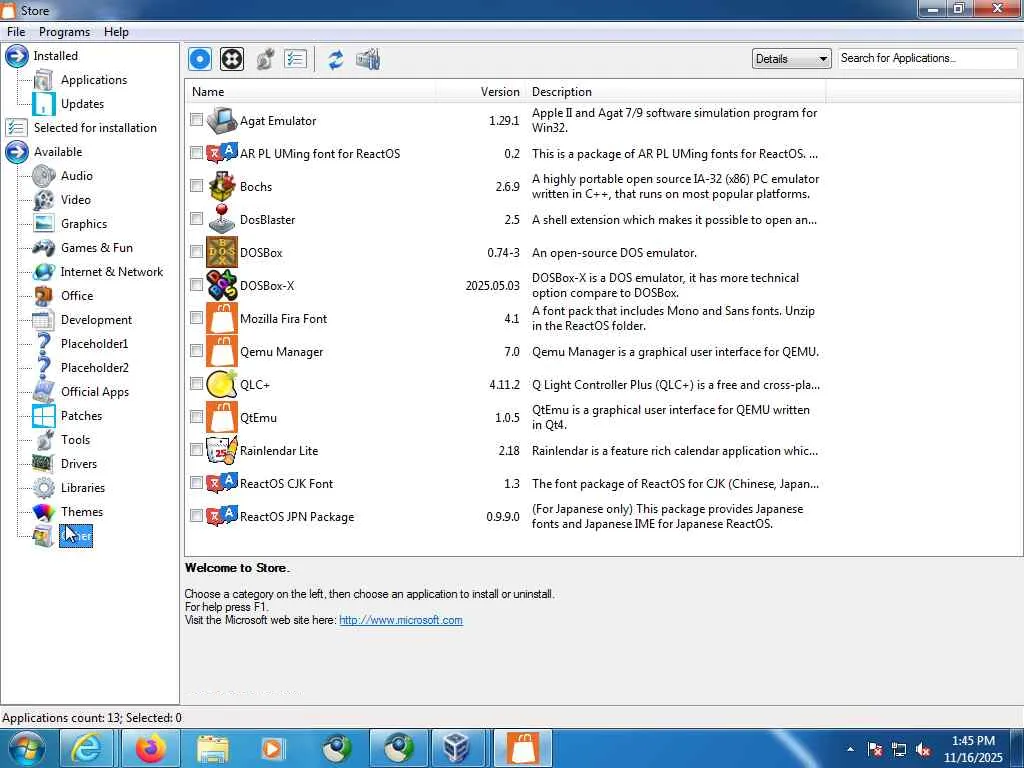Click the DOSBox-X version 2025.05.03 cell
This screenshot has width=1024, height=768.
pos(492,286)
